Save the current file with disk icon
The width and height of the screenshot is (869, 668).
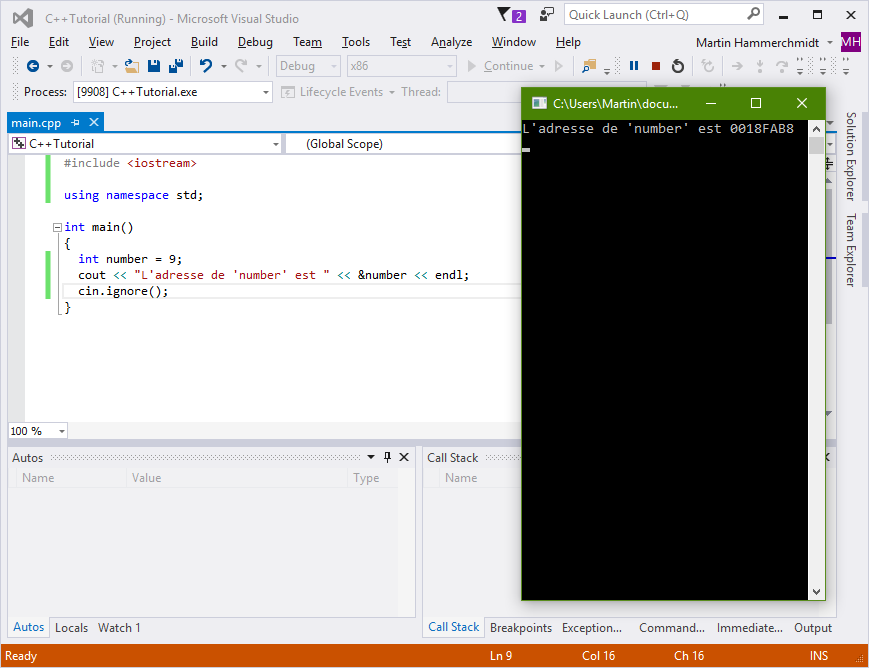tap(154, 67)
